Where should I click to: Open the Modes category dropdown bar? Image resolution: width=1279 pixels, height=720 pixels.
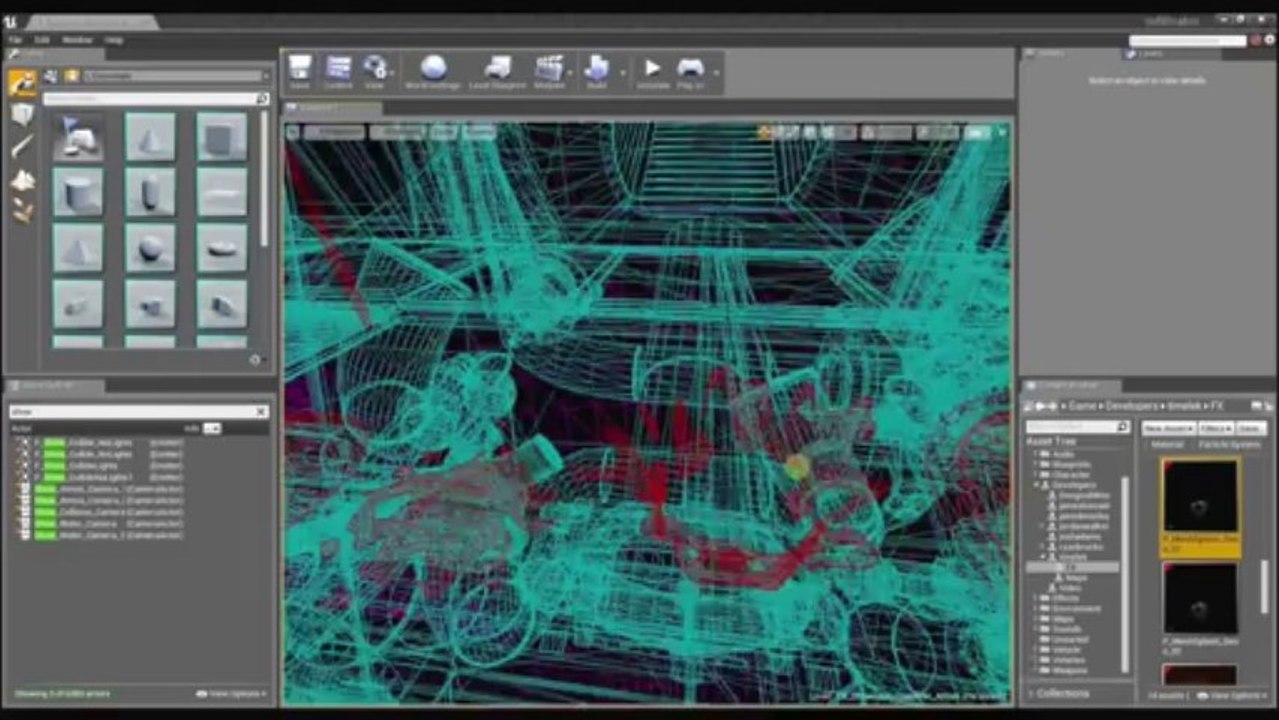tap(177, 76)
